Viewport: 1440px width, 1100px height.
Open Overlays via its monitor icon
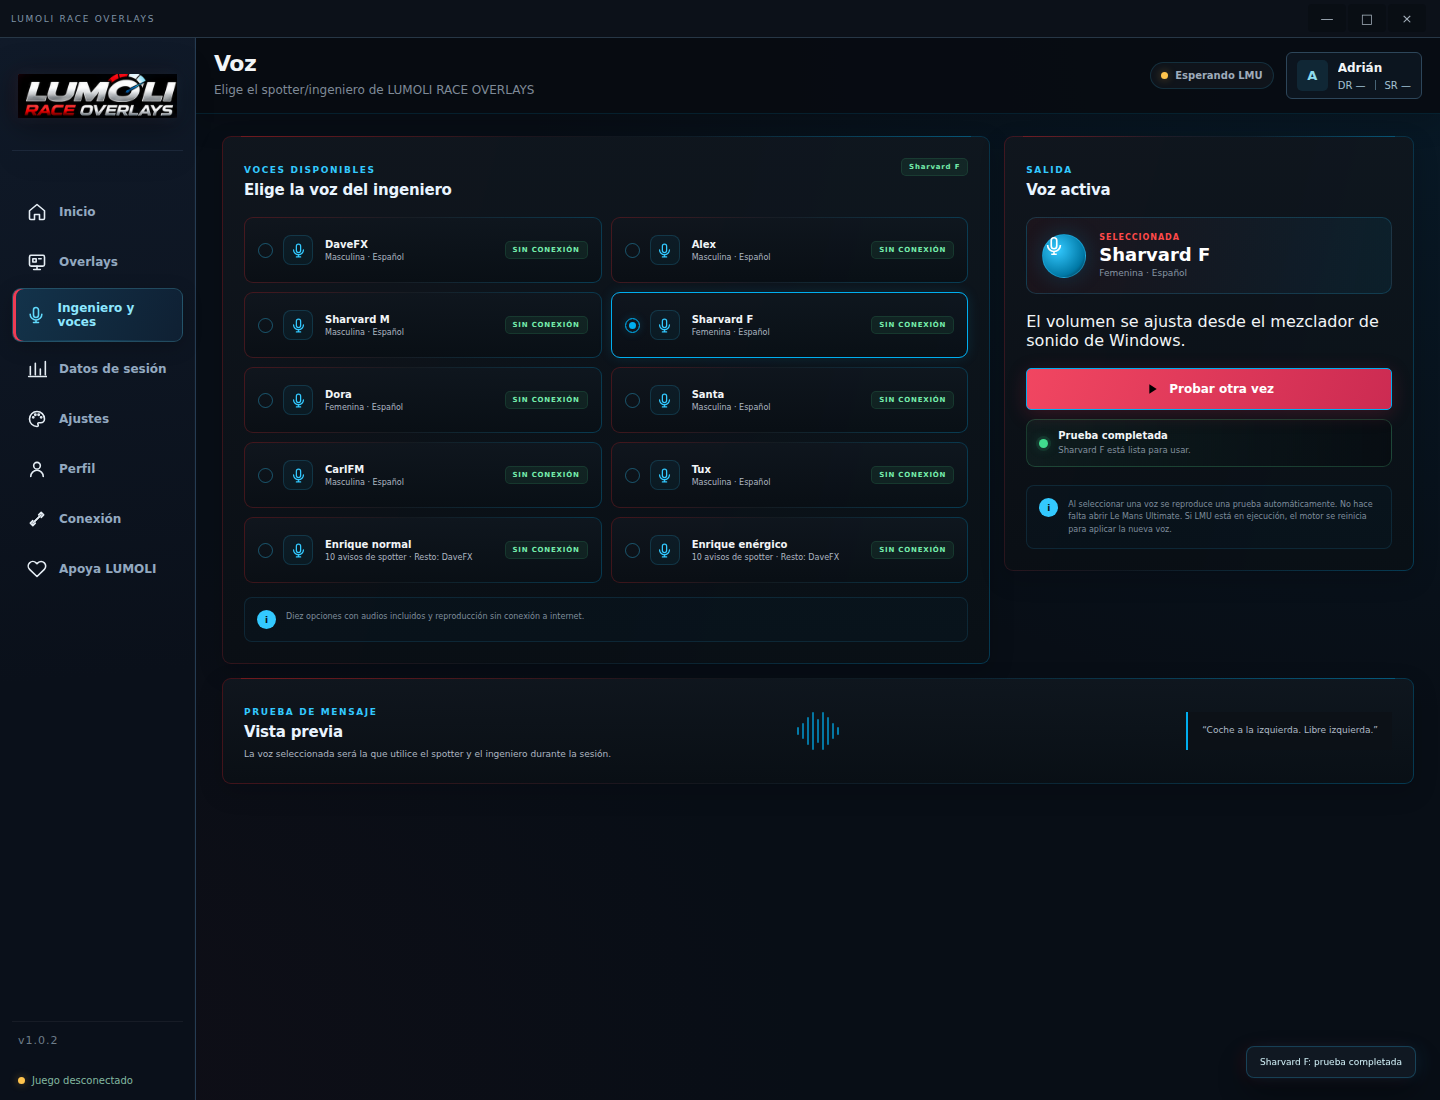pos(37,262)
